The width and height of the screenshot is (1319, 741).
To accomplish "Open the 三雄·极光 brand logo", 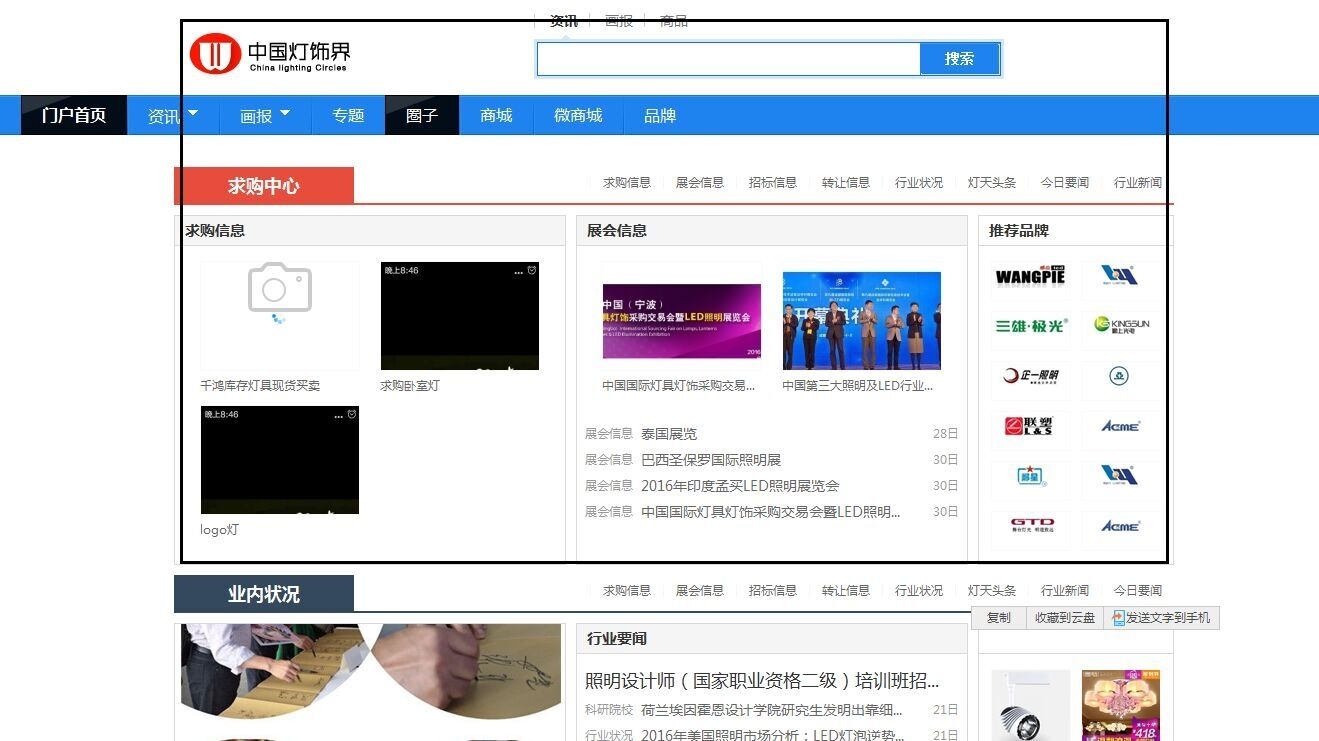I will [x=1030, y=326].
